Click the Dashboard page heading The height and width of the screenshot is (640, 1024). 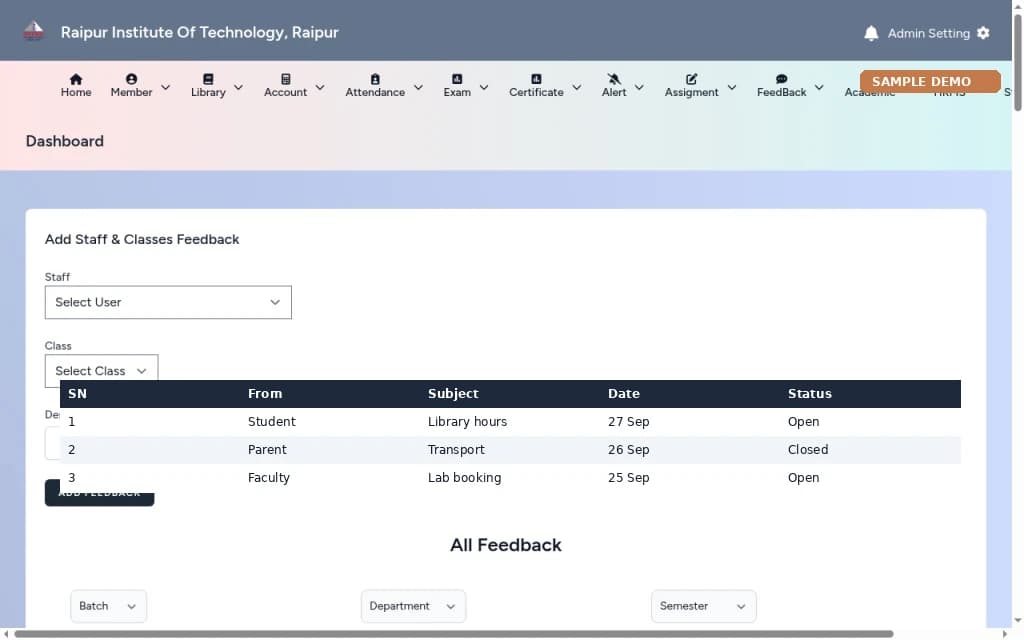[65, 141]
